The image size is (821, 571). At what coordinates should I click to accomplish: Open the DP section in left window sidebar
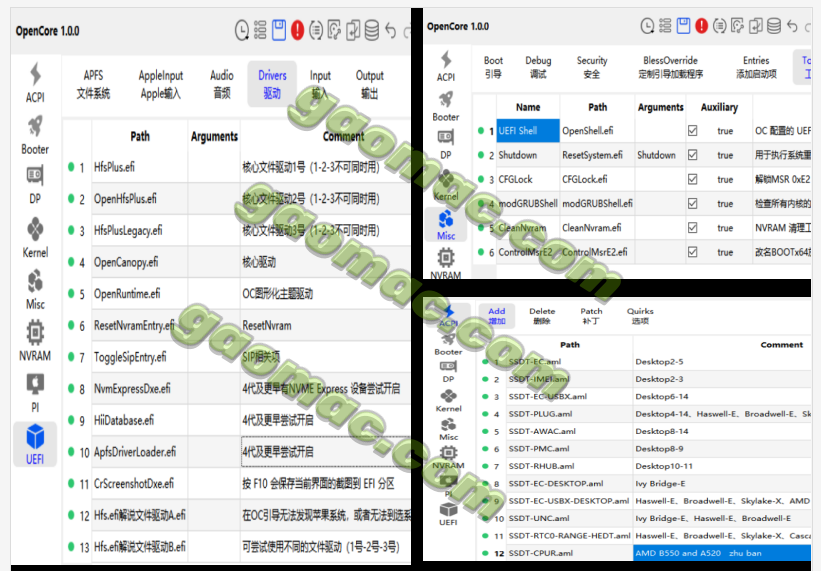35,185
